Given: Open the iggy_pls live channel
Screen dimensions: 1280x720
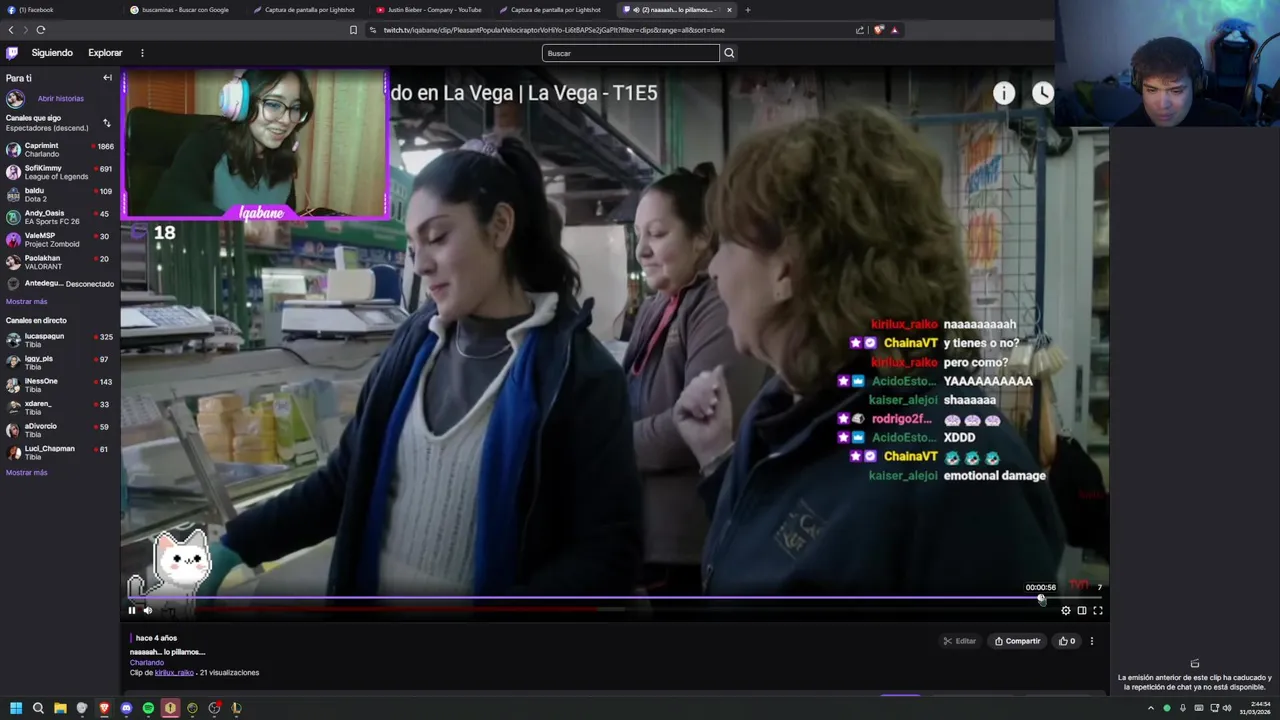Looking at the screenshot, I should click(58, 362).
